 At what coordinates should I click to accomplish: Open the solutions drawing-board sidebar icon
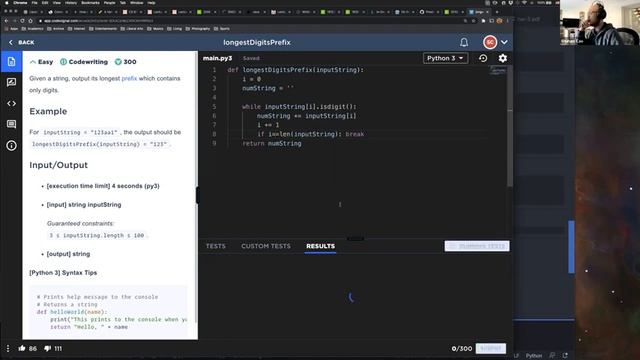(x=11, y=82)
